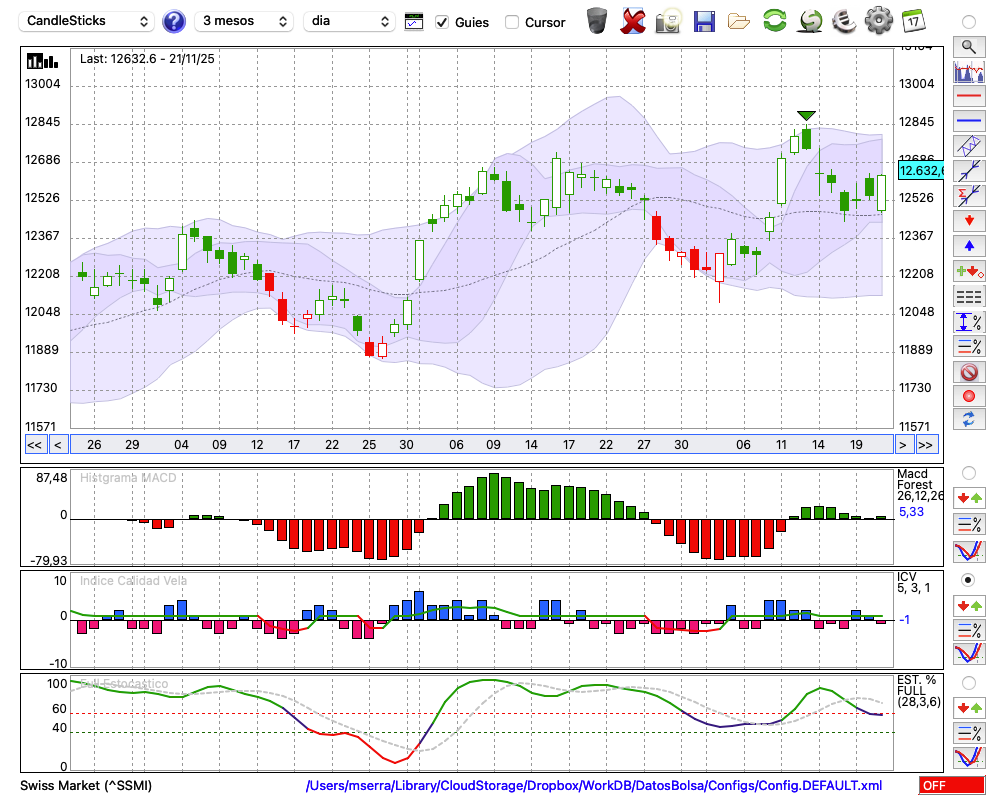Enable the Cursor checkbox
This screenshot has height=800, width=1000.
512,22
